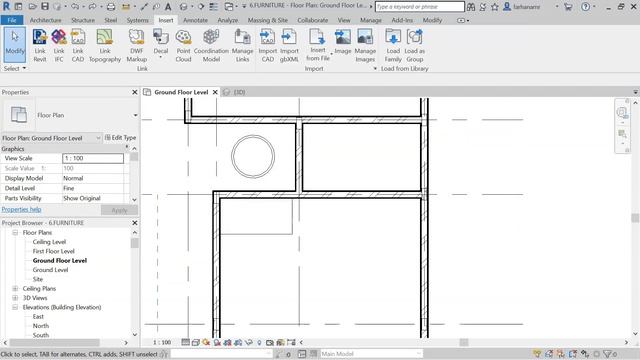Click the Import CAD tool
The height and width of the screenshot is (360, 640).
click(268, 46)
